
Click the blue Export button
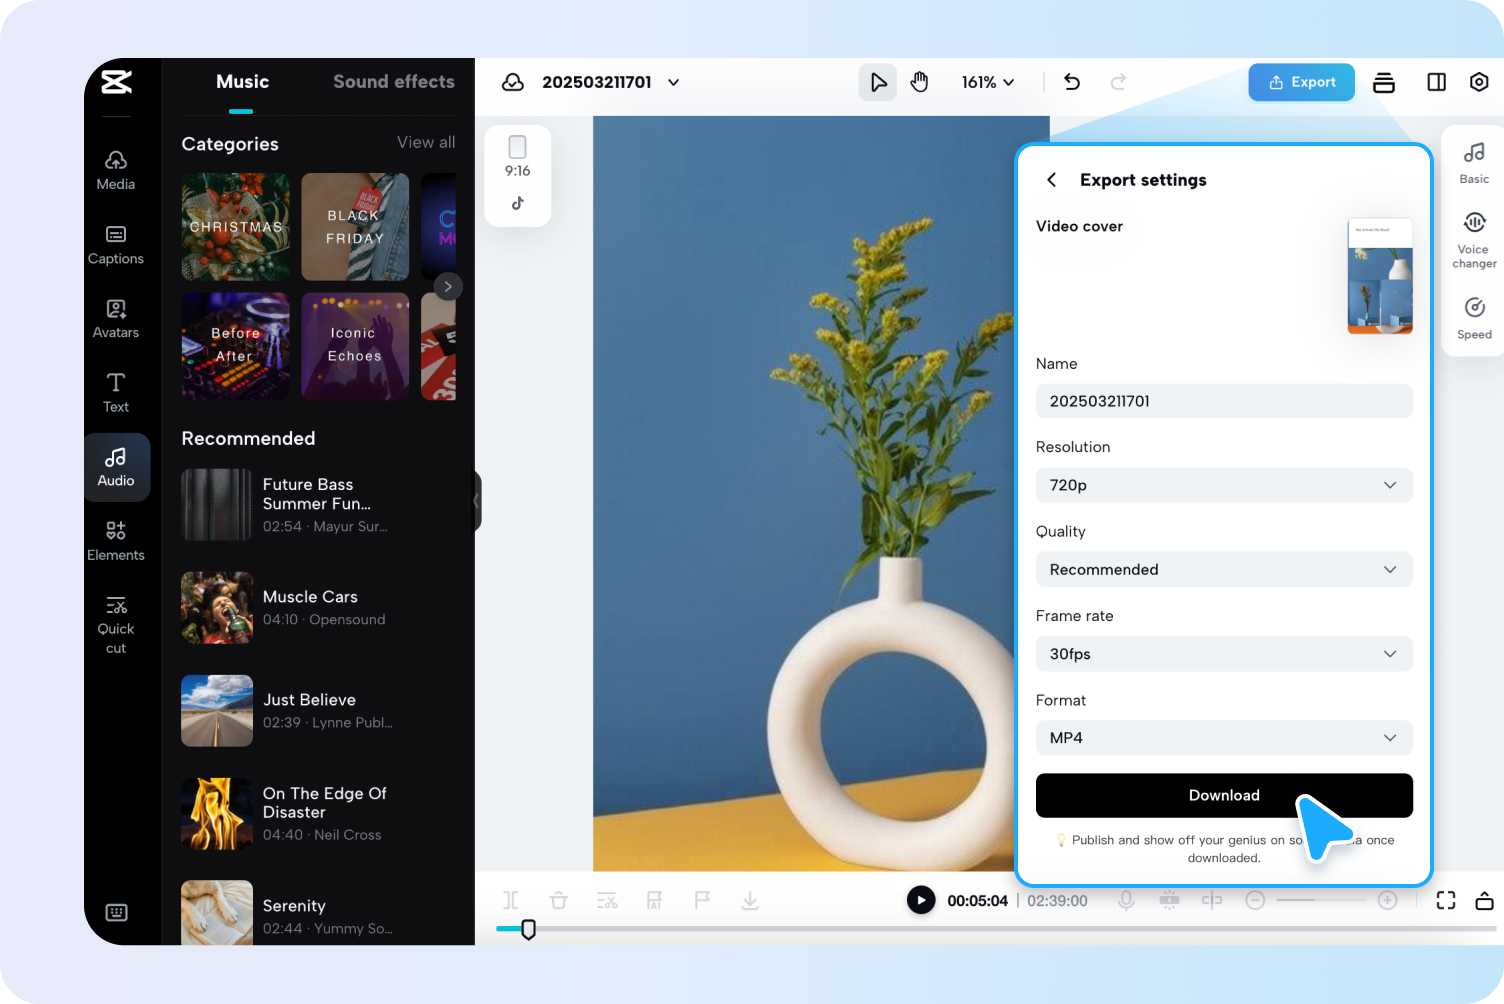[1302, 82]
